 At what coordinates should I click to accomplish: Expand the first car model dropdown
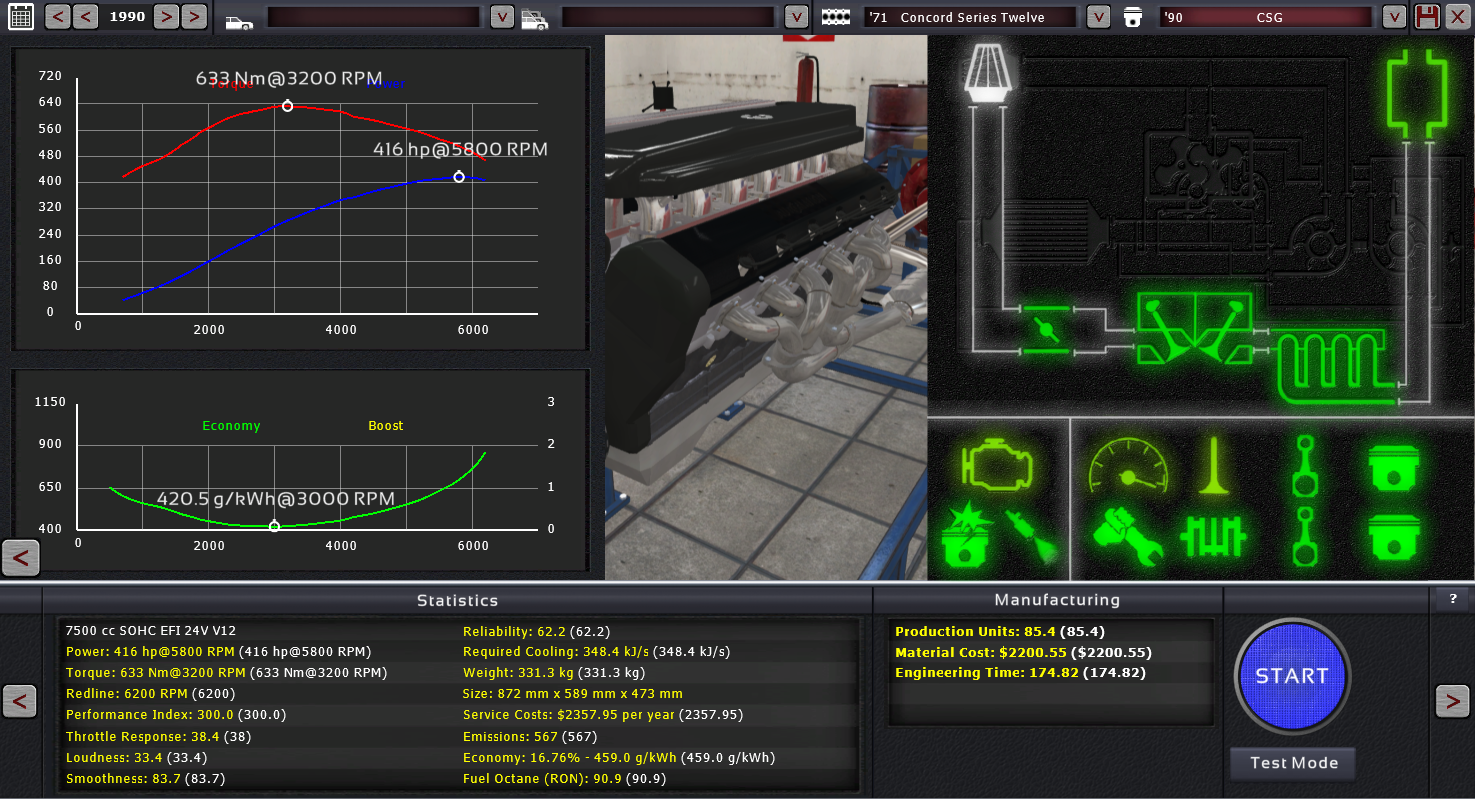[502, 17]
